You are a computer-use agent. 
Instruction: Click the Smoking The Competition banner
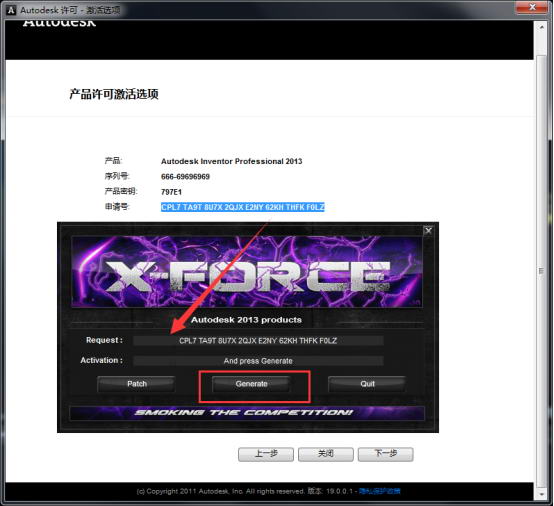click(x=247, y=413)
